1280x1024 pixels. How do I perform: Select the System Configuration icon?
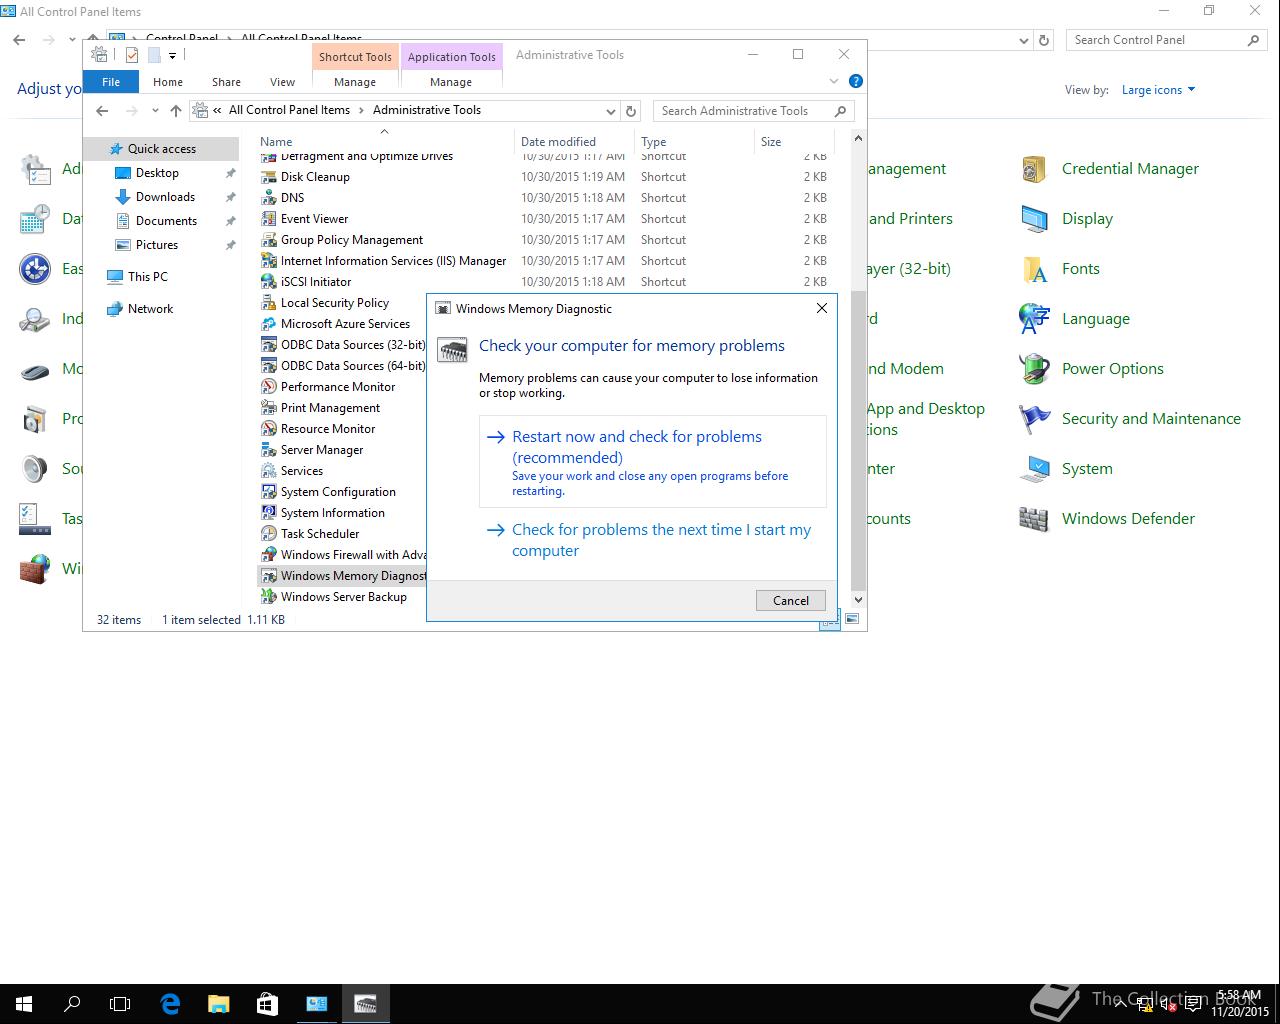pyautogui.click(x=268, y=492)
